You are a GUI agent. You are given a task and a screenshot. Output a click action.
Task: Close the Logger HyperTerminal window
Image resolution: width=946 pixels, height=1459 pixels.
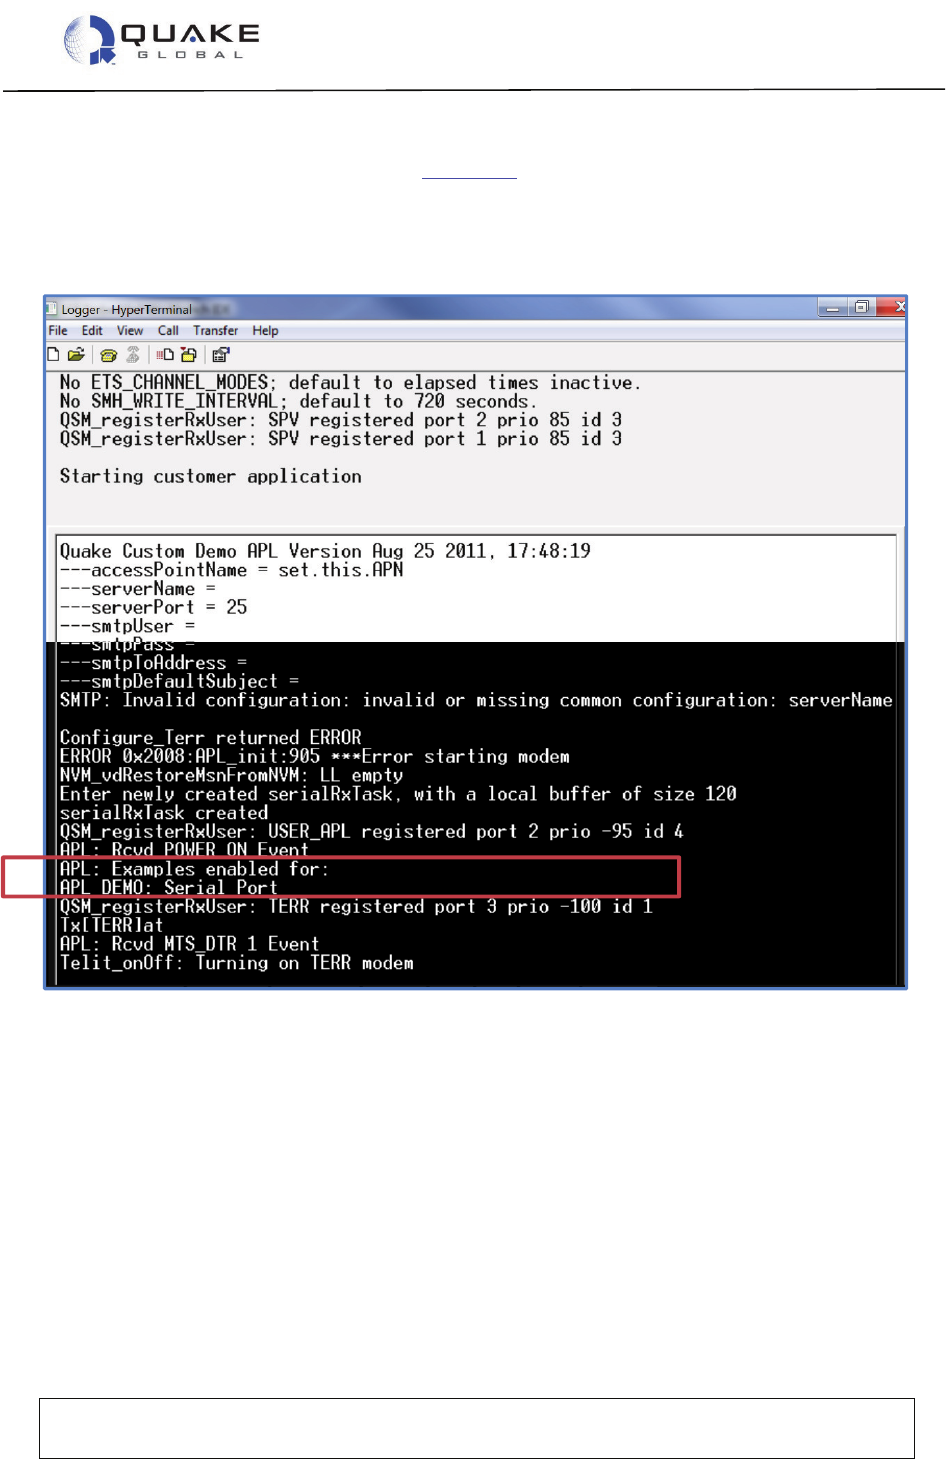pos(892,307)
